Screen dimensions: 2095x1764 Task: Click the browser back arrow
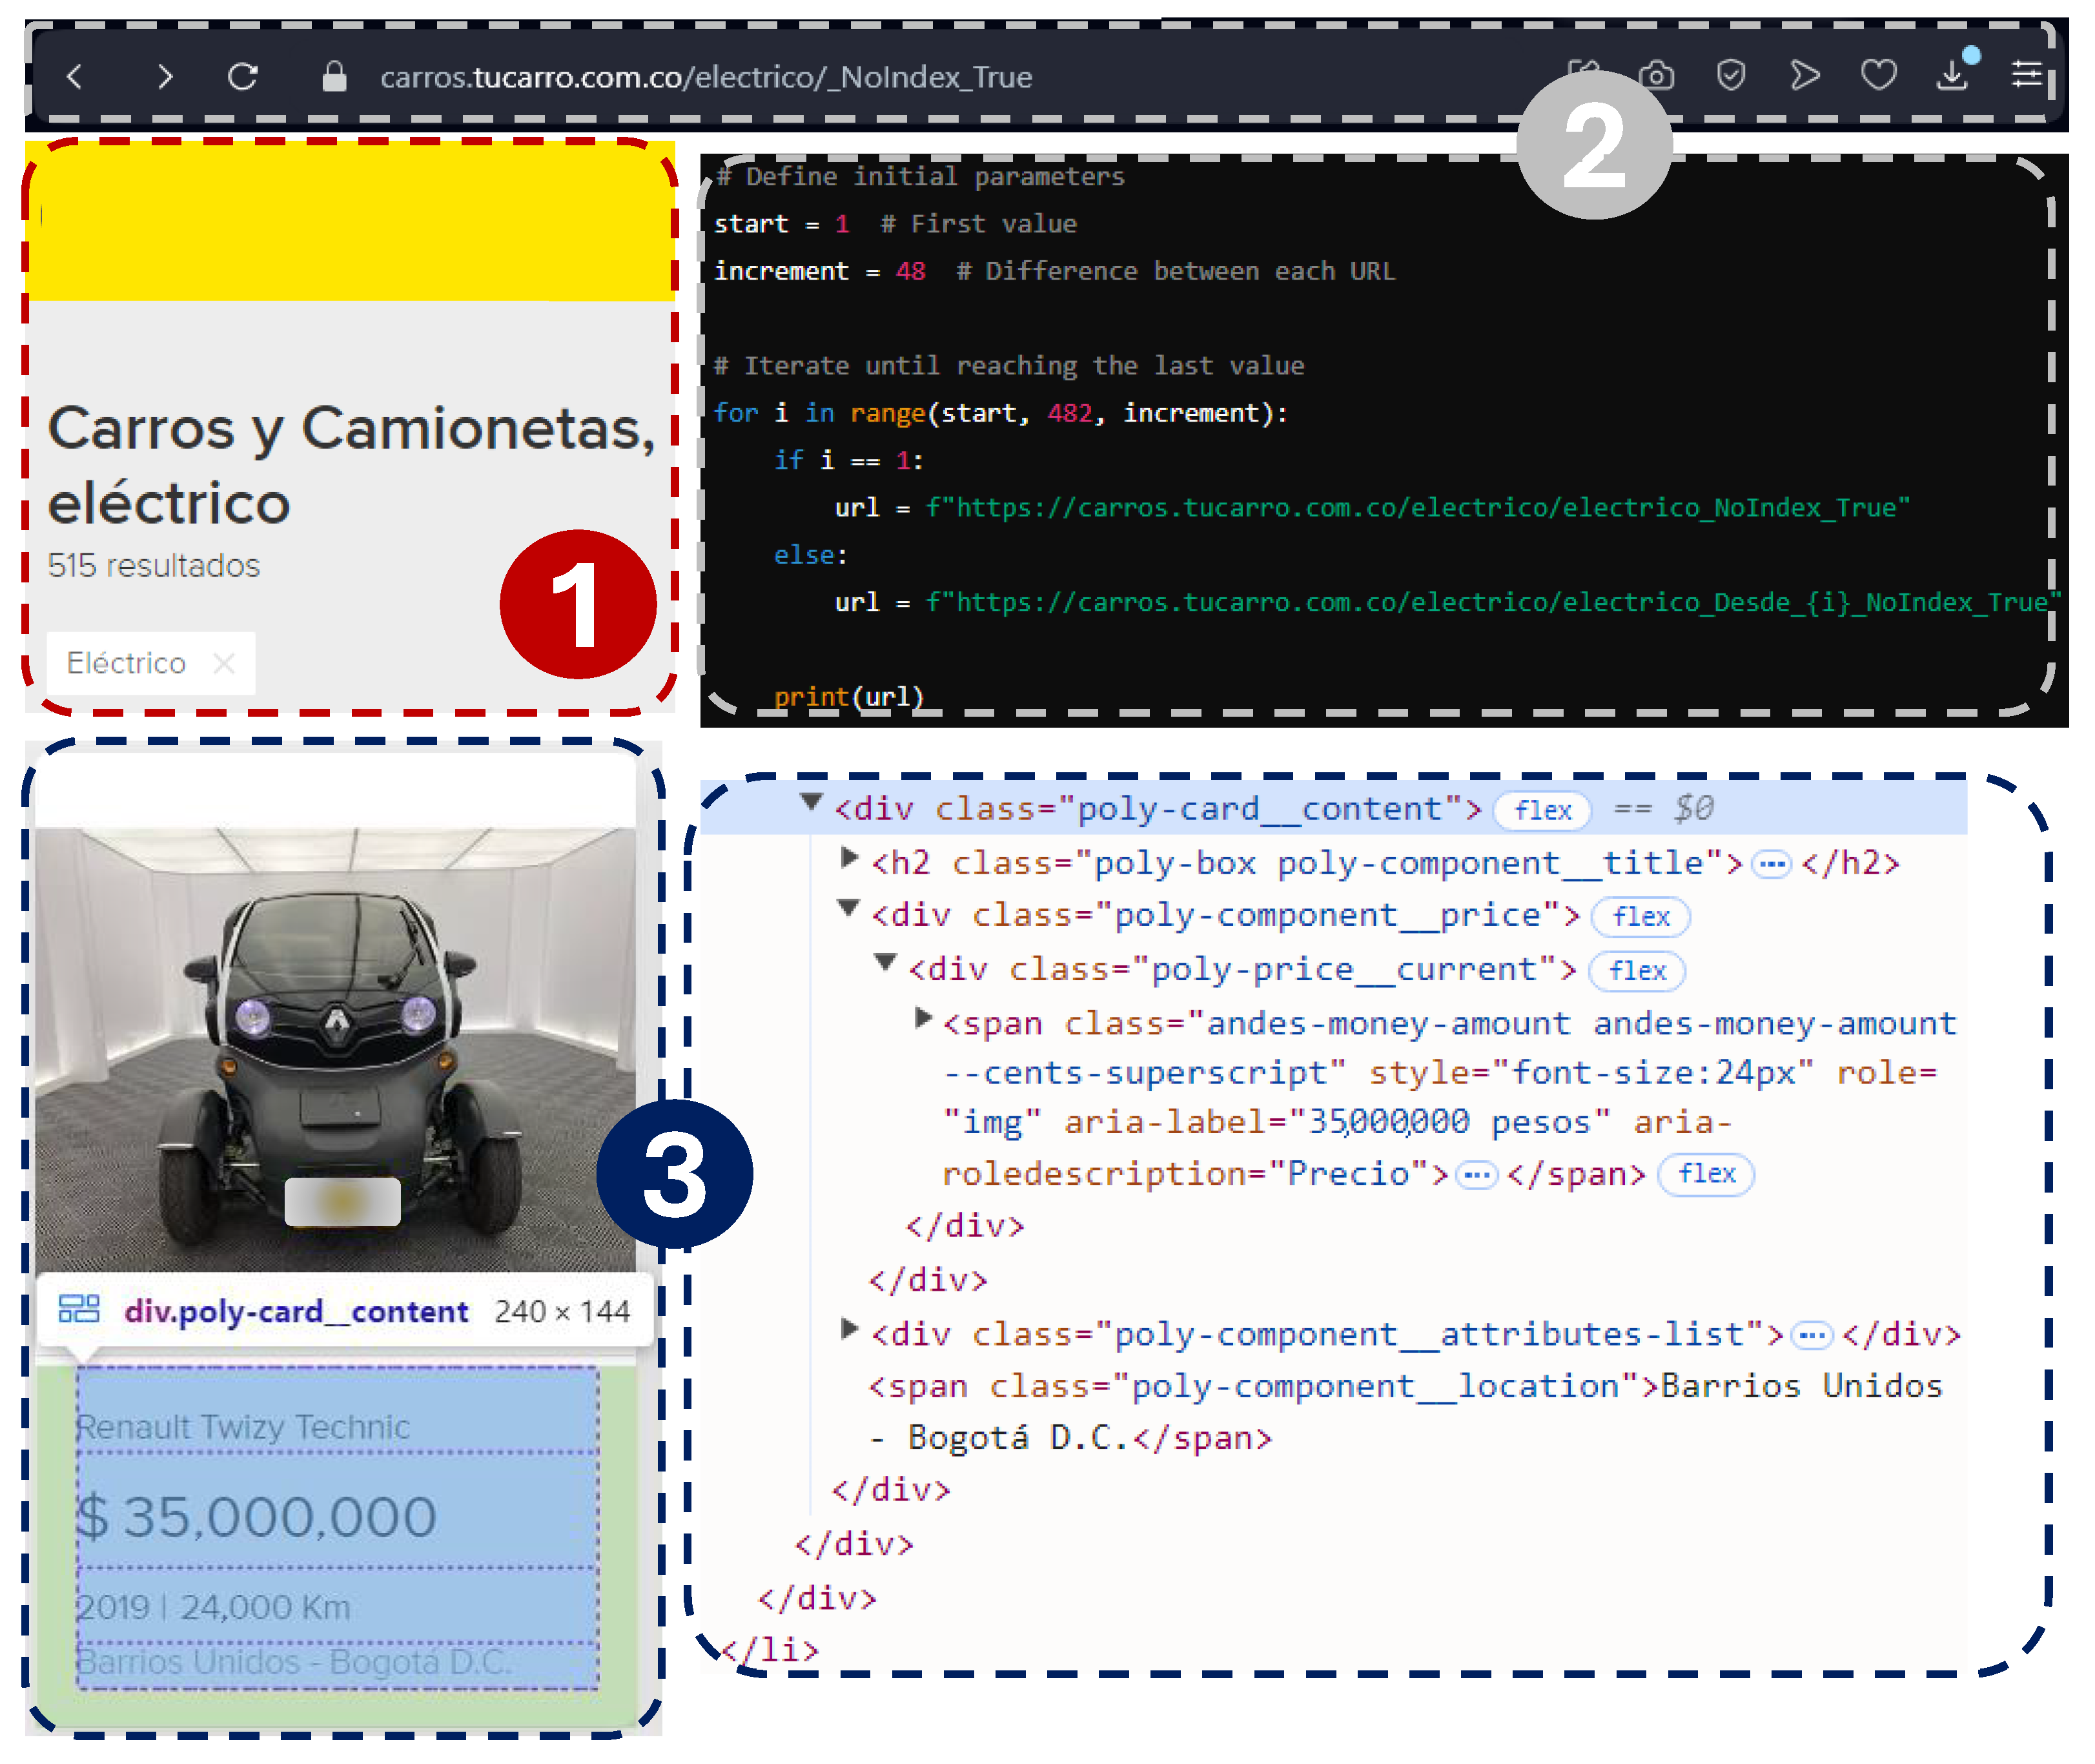74,76
